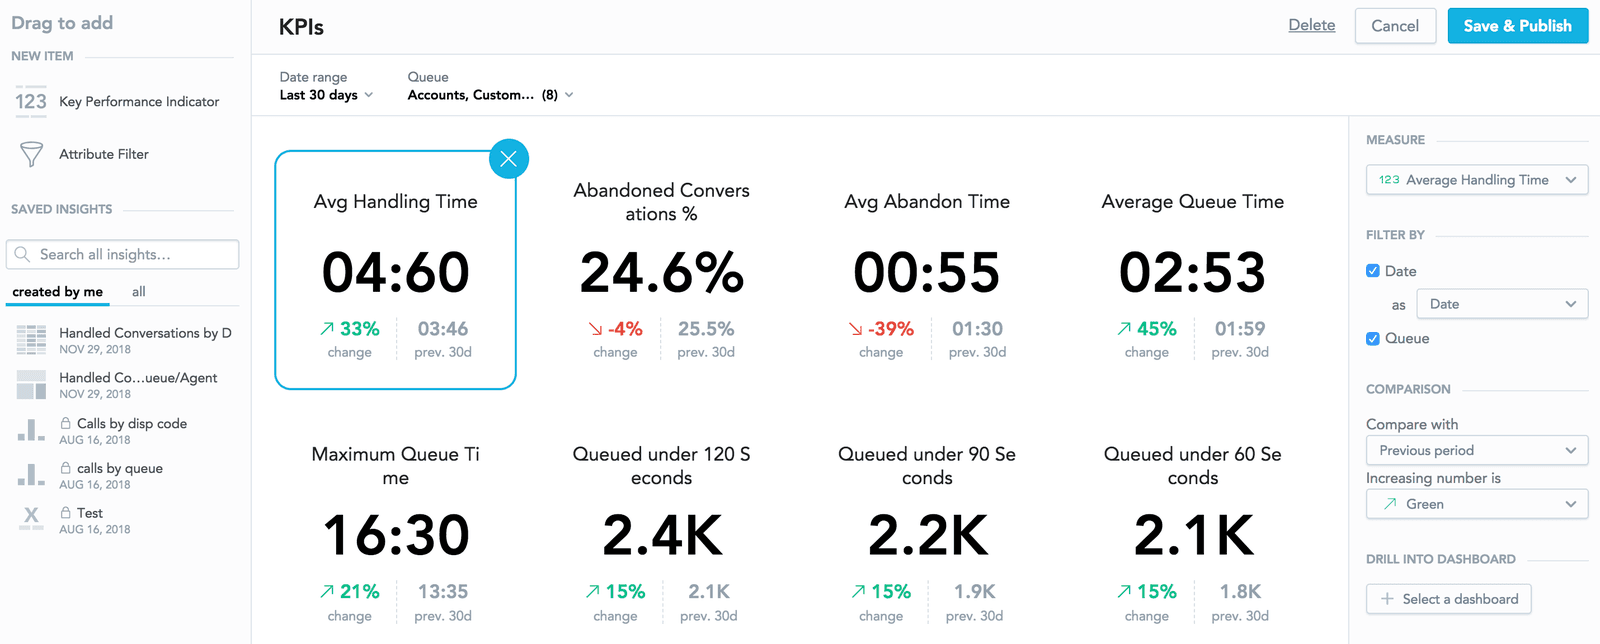1600x644 pixels.
Task: Click the bar chart icon for calls by queue
Action: click(x=31, y=475)
